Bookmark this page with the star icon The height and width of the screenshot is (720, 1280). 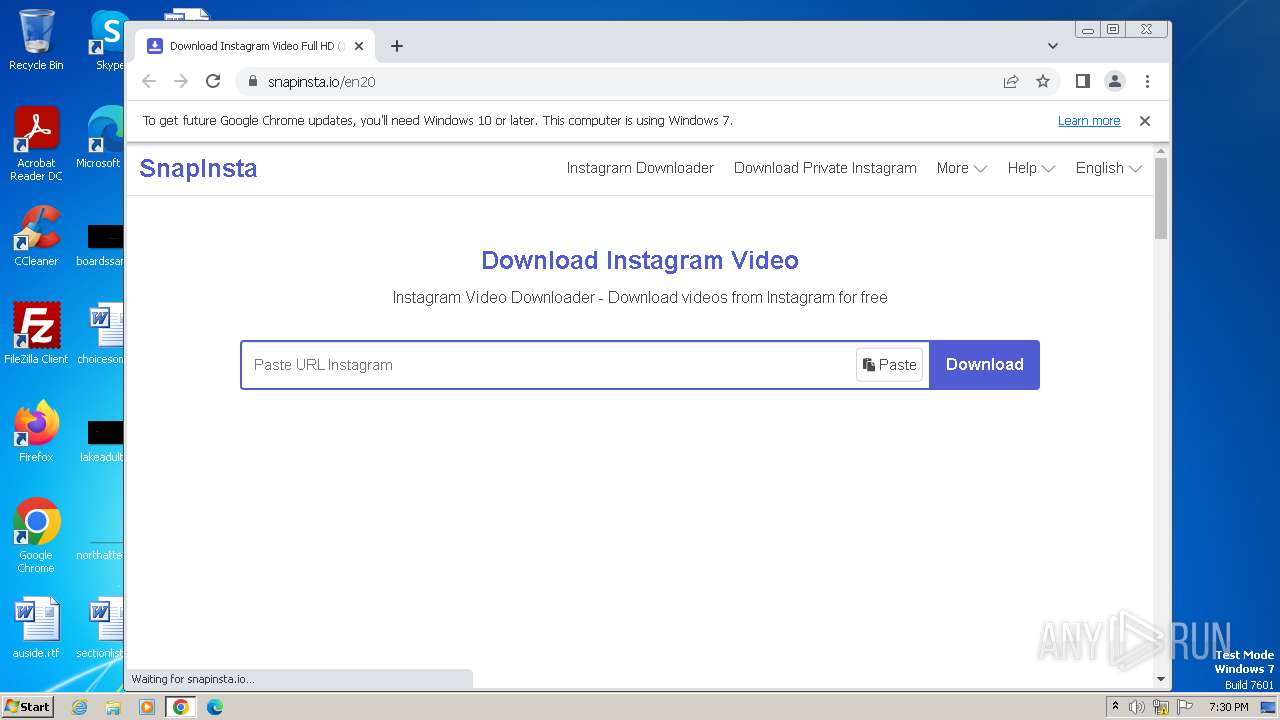pyautogui.click(x=1043, y=82)
